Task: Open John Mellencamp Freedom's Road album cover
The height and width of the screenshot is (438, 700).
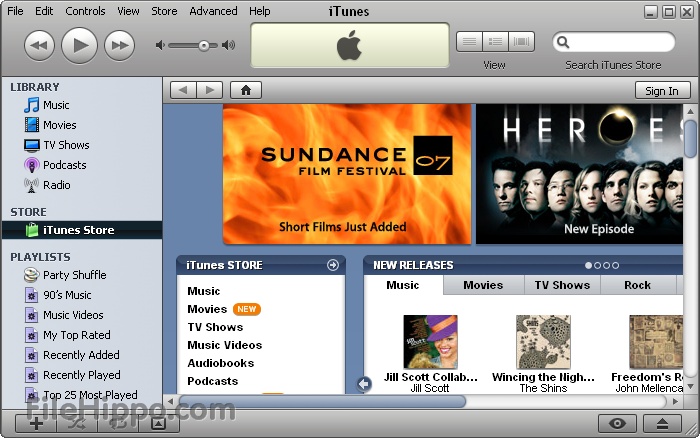Action: pyautogui.click(x=656, y=342)
